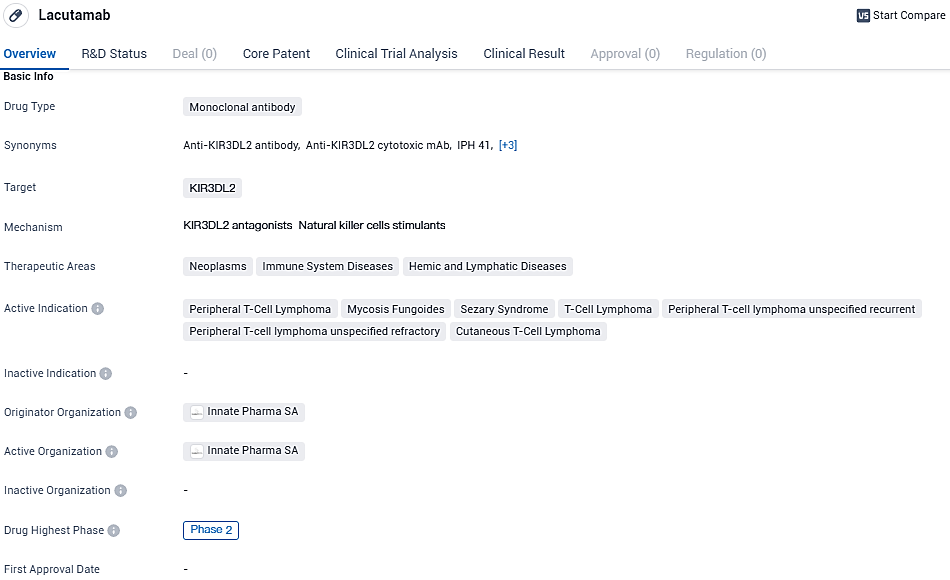Switch to the R&D Status tab
Image resolution: width=950 pixels, height=580 pixels.
pos(114,54)
